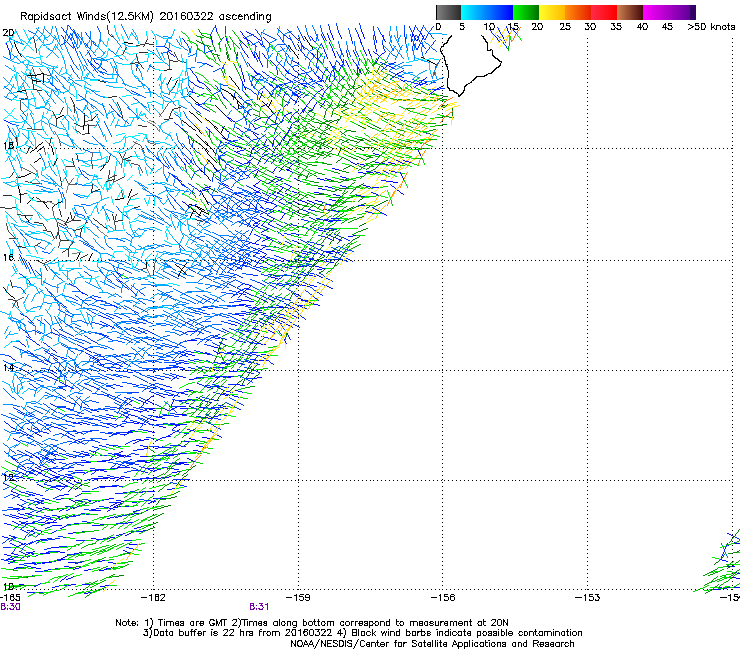
Task: Click the legend tick label 25
Action: click(565, 27)
